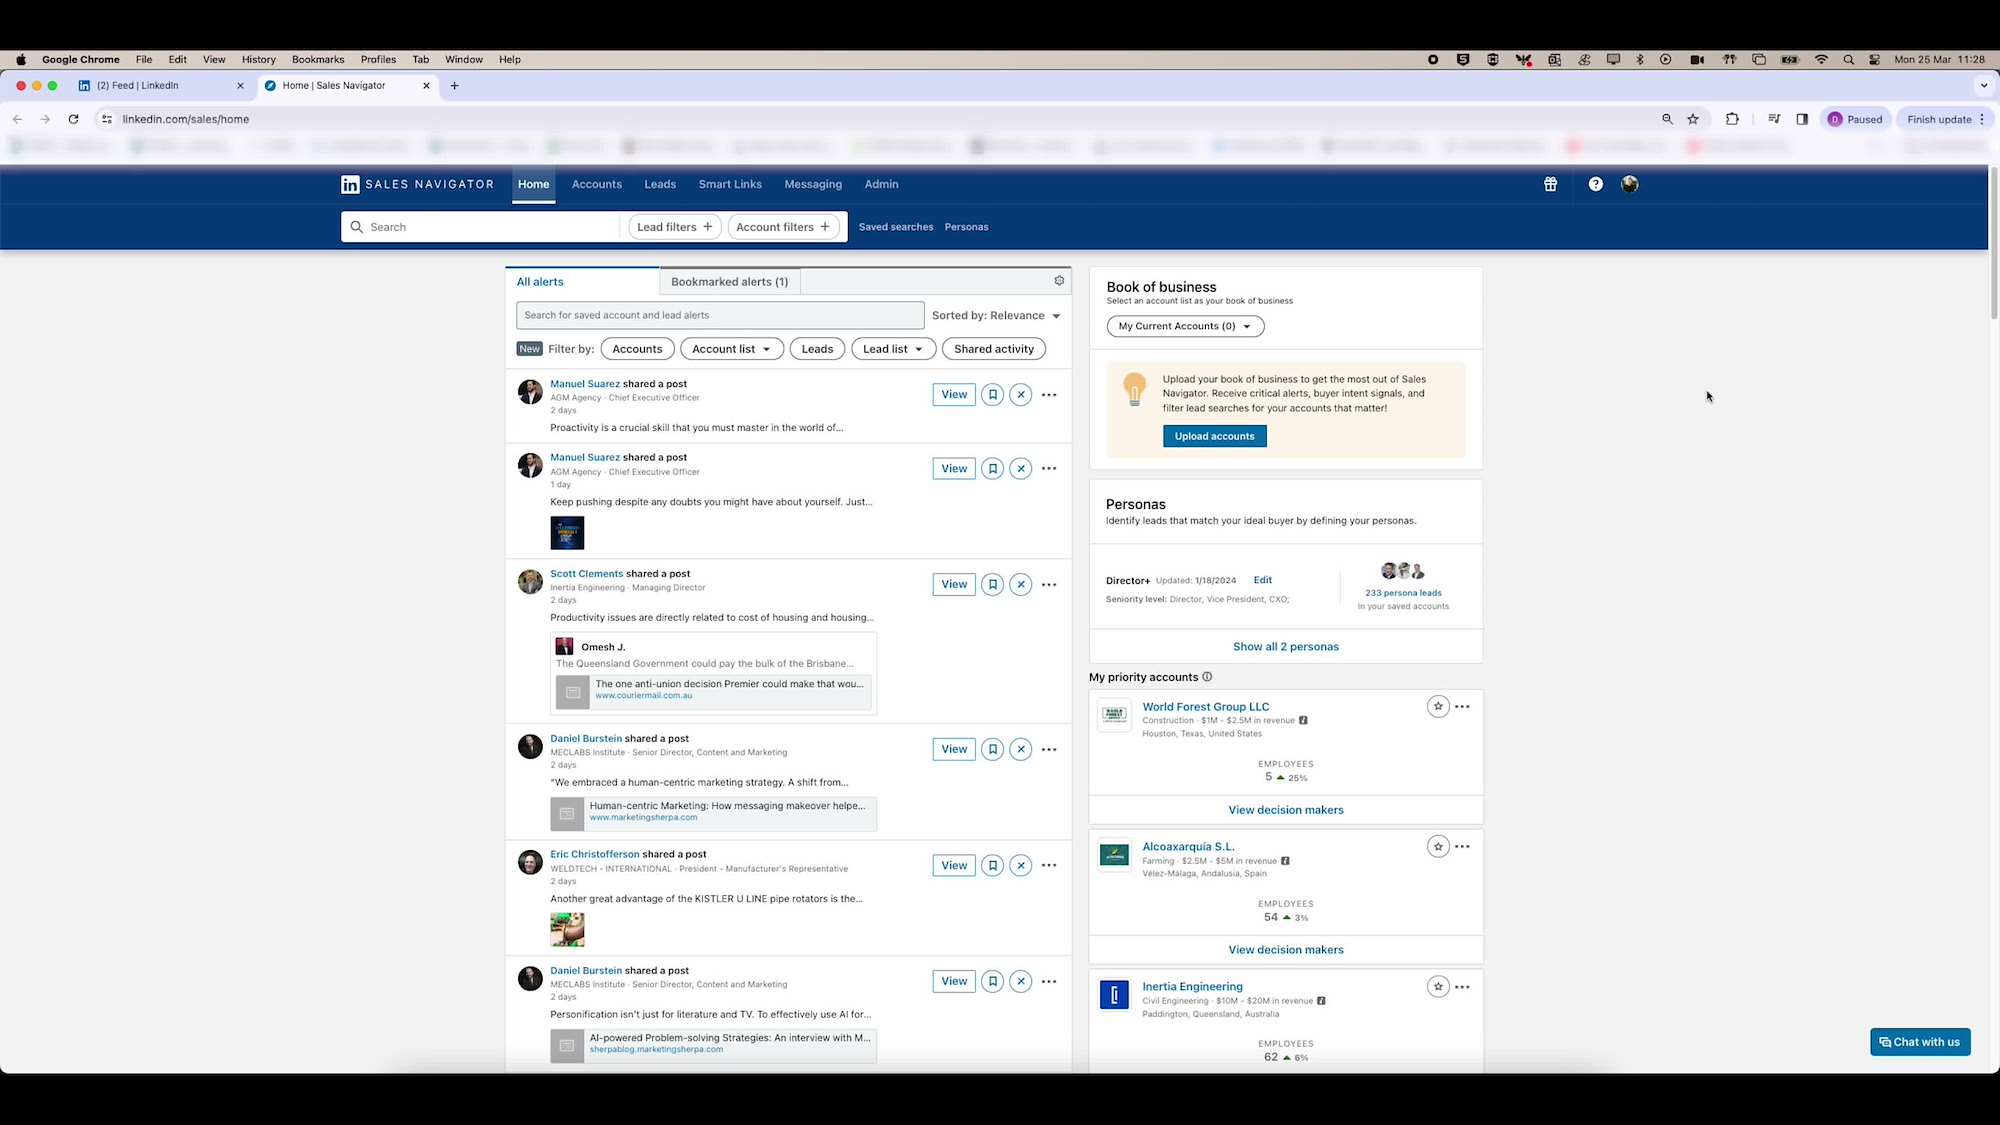Click the saved account and lead alerts search box

click(x=720, y=315)
